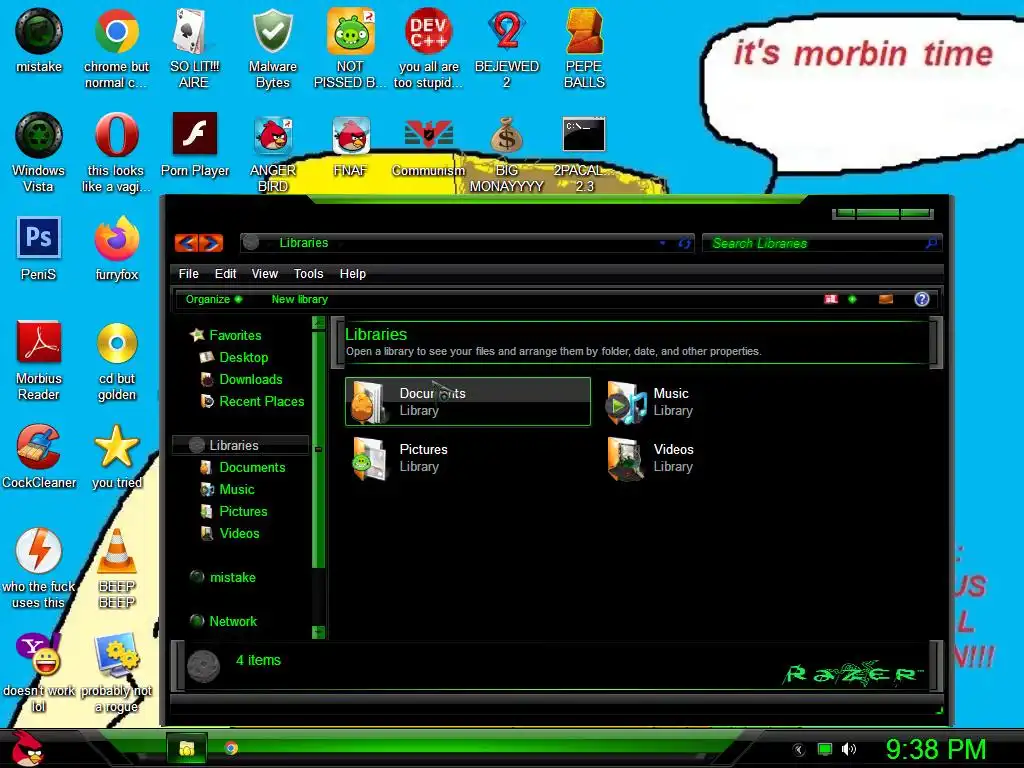Open the 'who the fuck uses this' icon
1024x768 pixels.
click(39, 568)
